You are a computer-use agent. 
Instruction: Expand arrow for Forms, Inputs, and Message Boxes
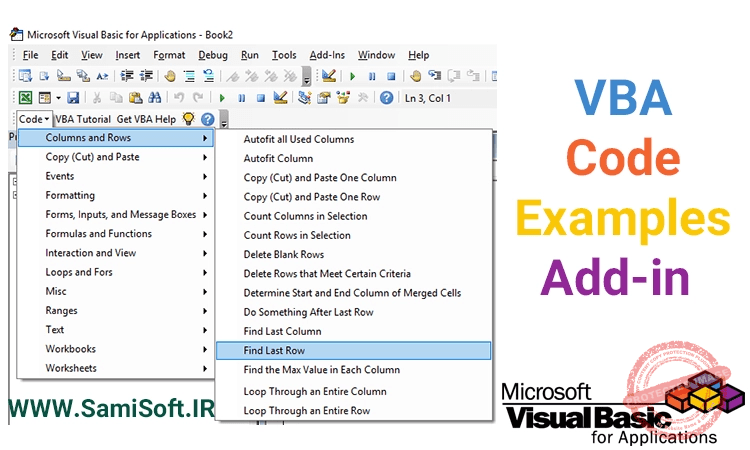pos(205,215)
